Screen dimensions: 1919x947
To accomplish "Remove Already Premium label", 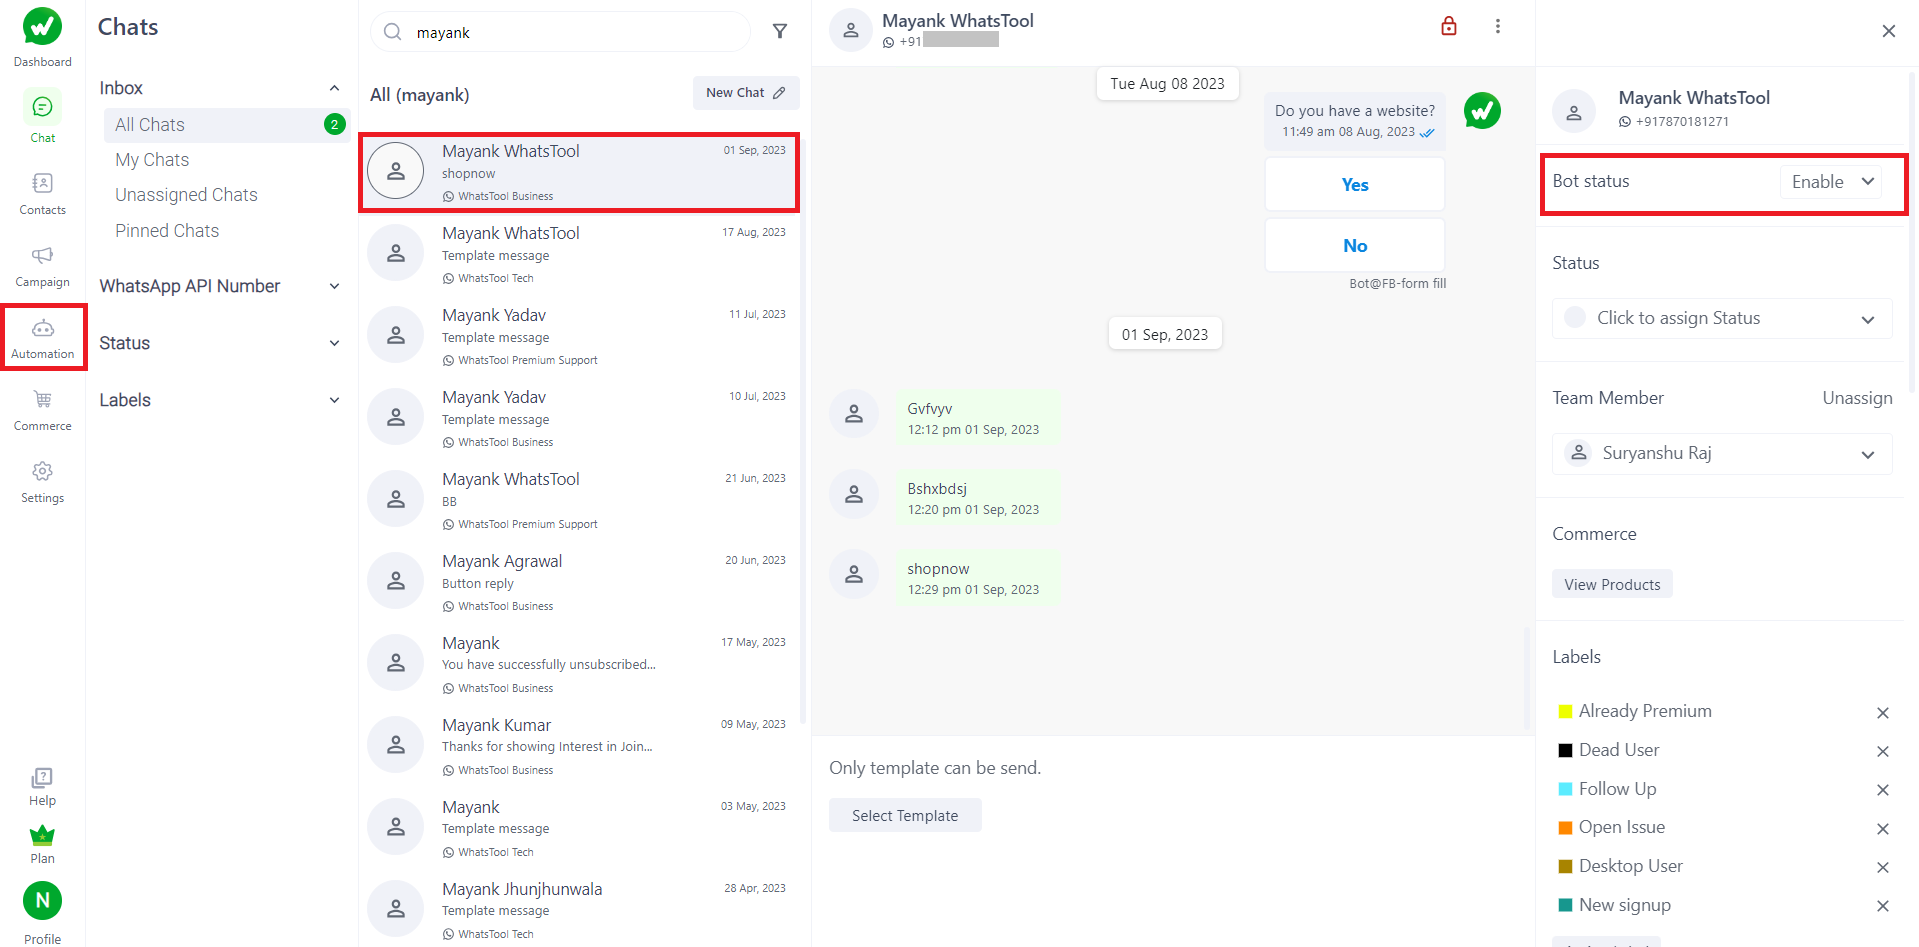I will coord(1882,713).
